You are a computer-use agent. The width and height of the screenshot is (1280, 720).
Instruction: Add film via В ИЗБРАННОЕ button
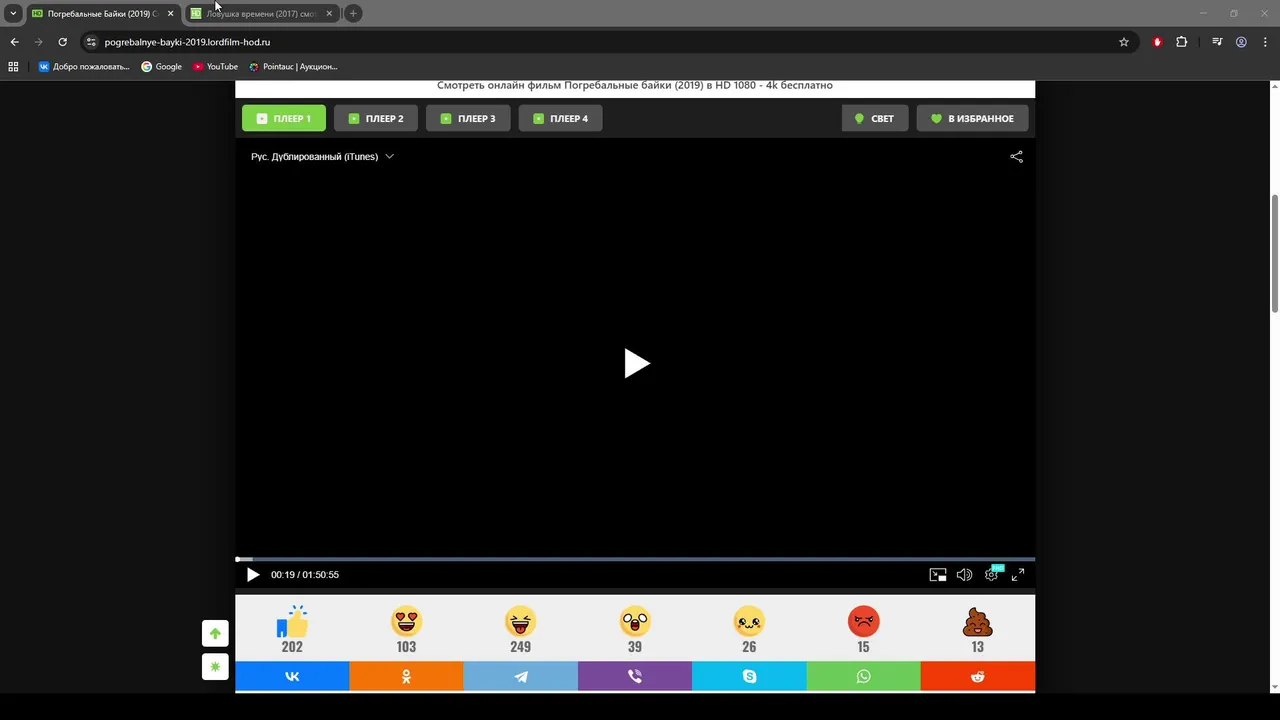pyautogui.click(x=972, y=118)
